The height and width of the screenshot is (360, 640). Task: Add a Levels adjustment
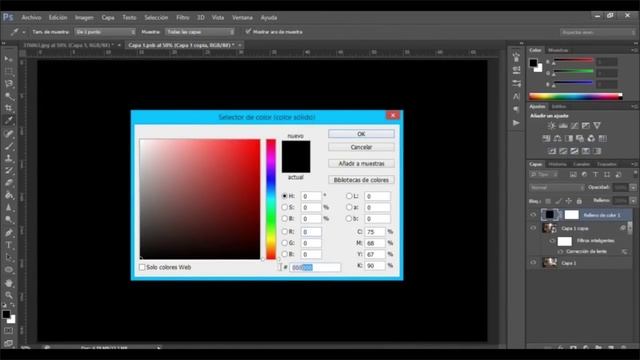click(x=563, y=126)
